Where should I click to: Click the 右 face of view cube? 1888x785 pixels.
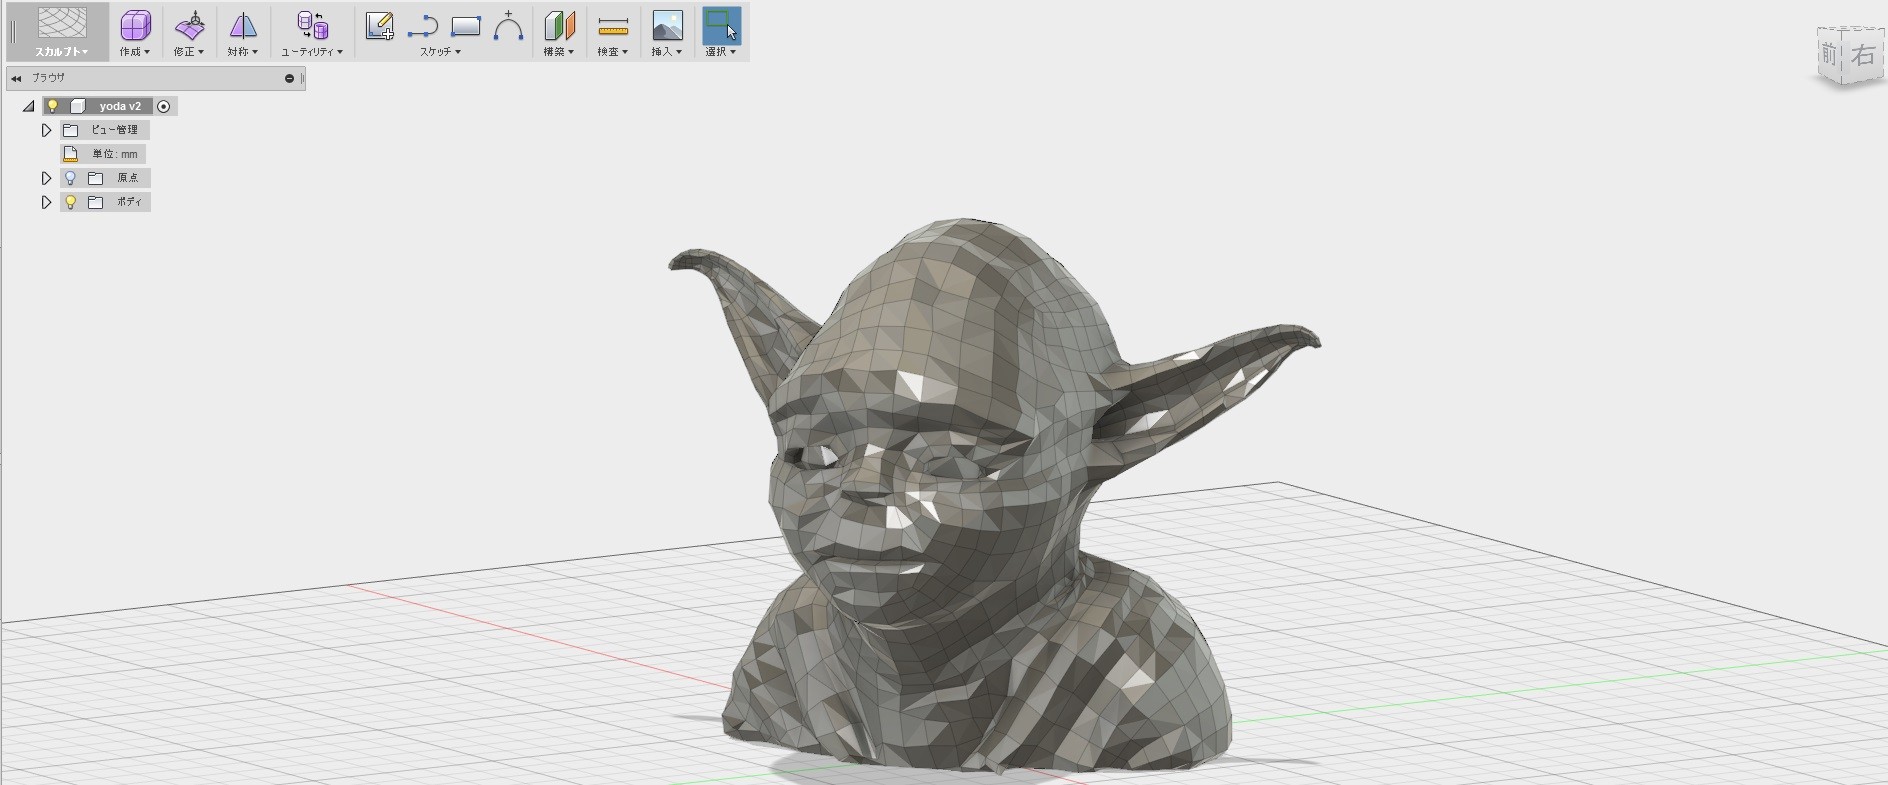point(1863,54)
